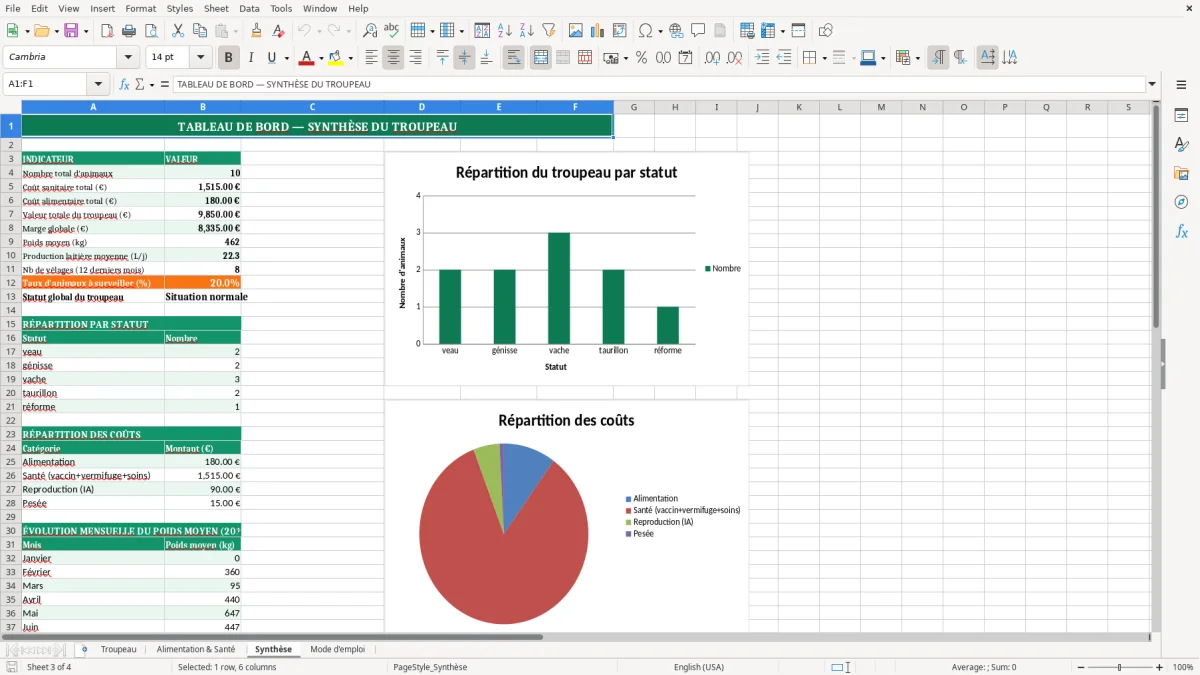The width and height of the screenshot is (1200, 675).
Task: Toggle Center Vertically alignment
Action: point(464,58)
